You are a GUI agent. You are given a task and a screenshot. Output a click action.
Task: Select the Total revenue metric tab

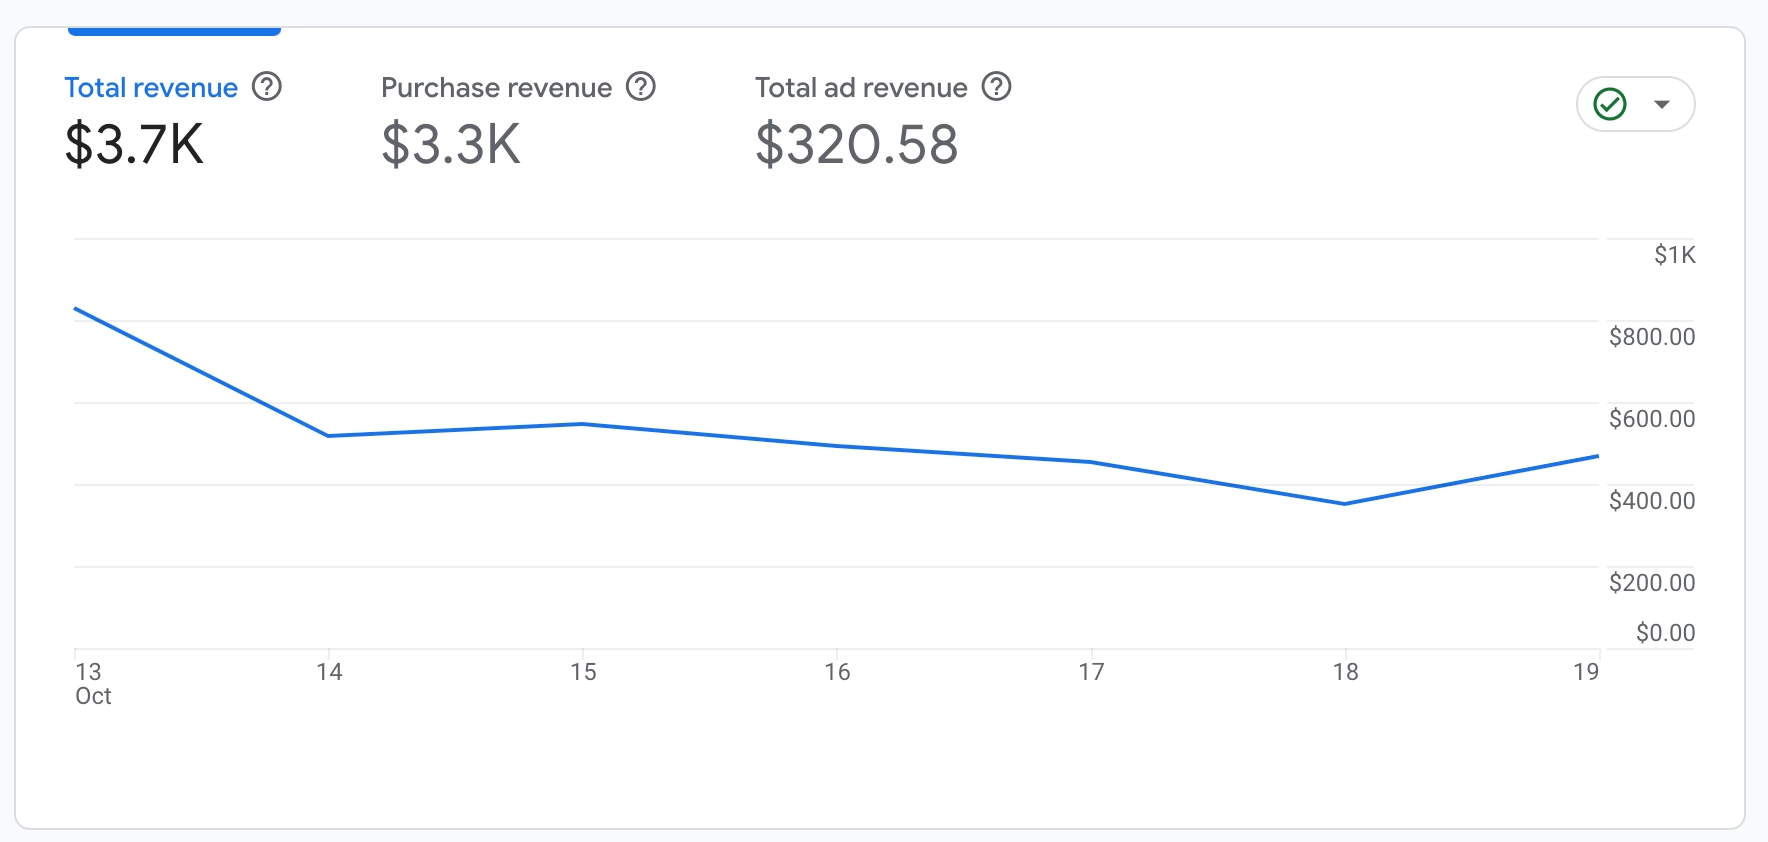(151, 88)
